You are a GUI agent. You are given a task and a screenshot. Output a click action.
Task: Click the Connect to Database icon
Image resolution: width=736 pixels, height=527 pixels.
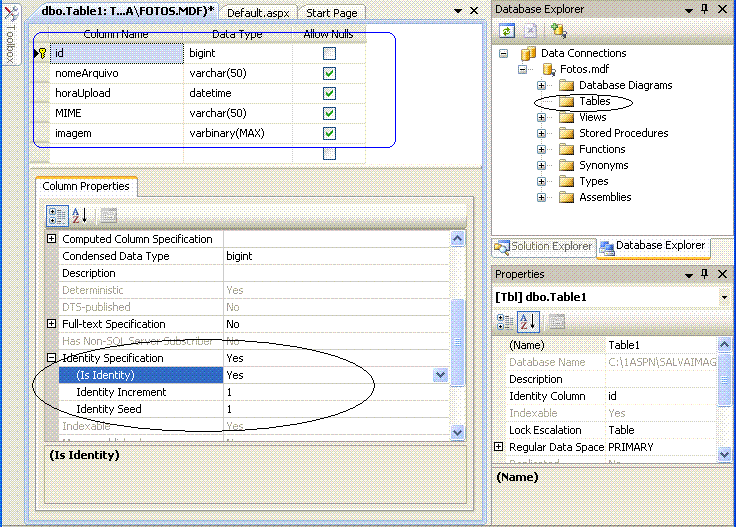(x=559, y=31)
